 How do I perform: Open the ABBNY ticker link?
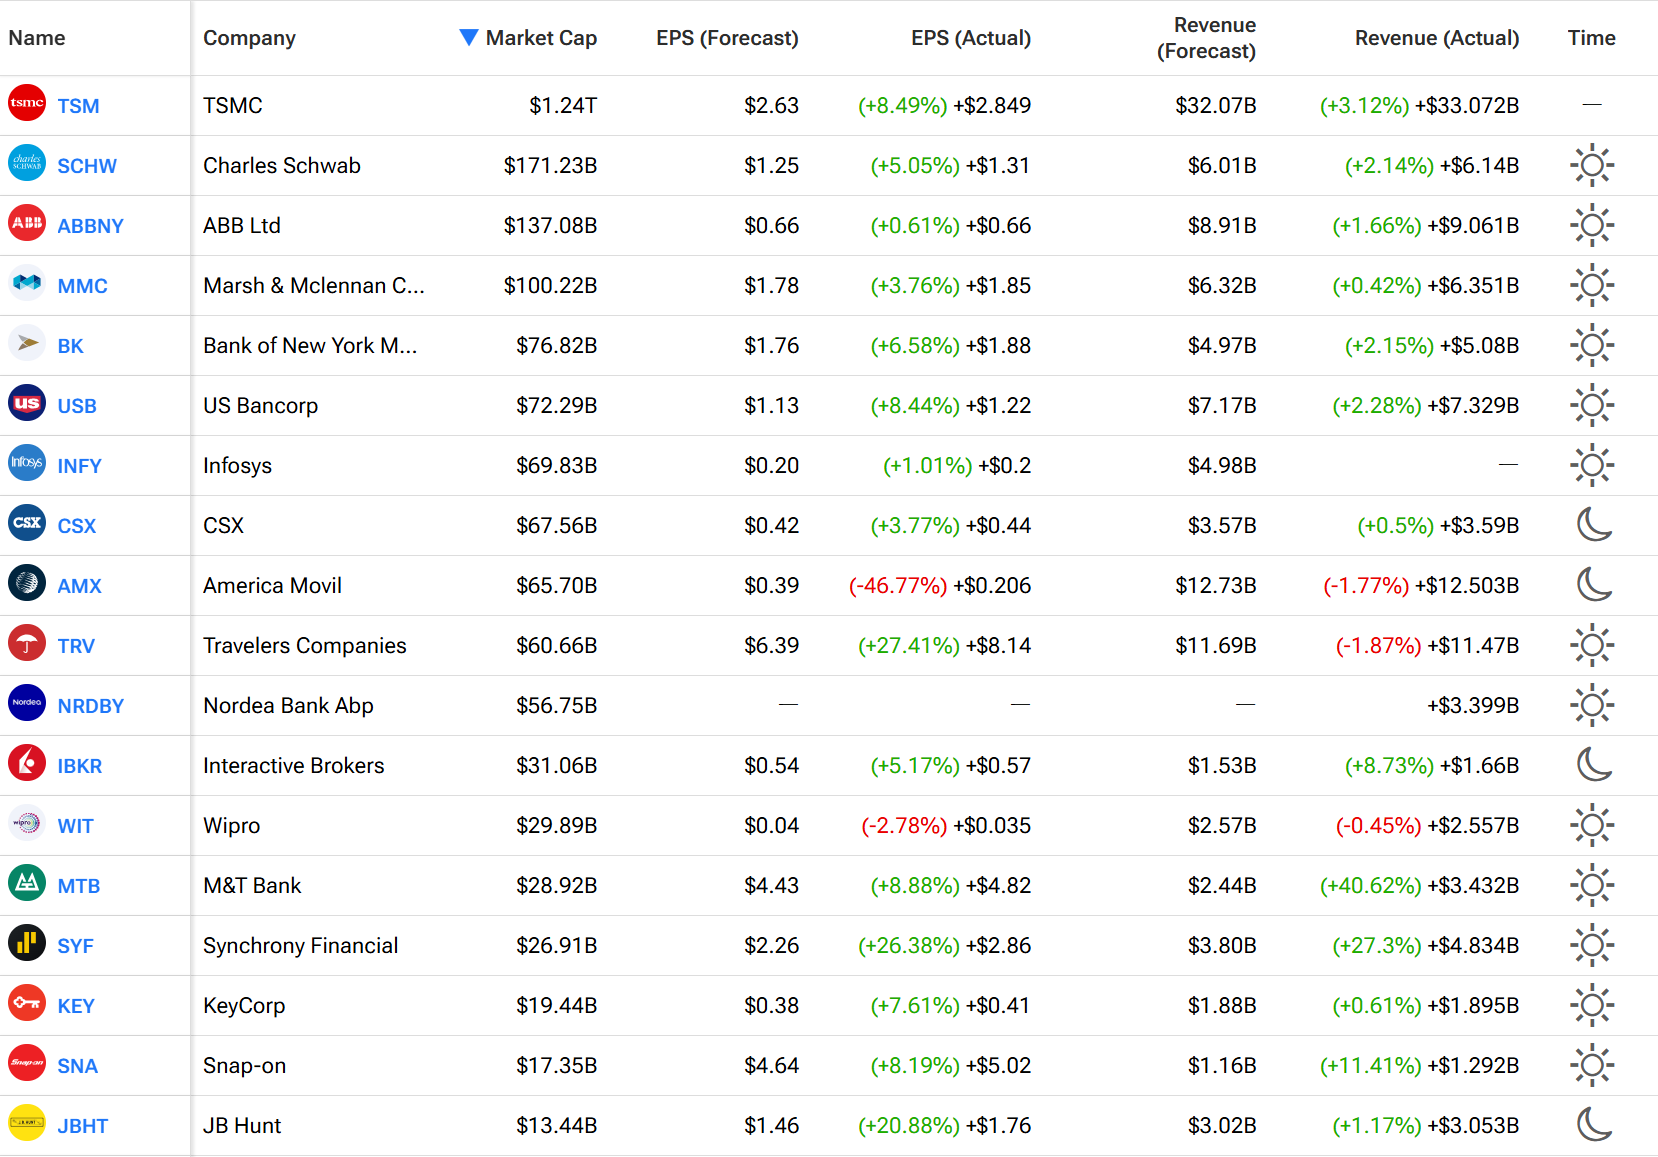pos(90,226)
